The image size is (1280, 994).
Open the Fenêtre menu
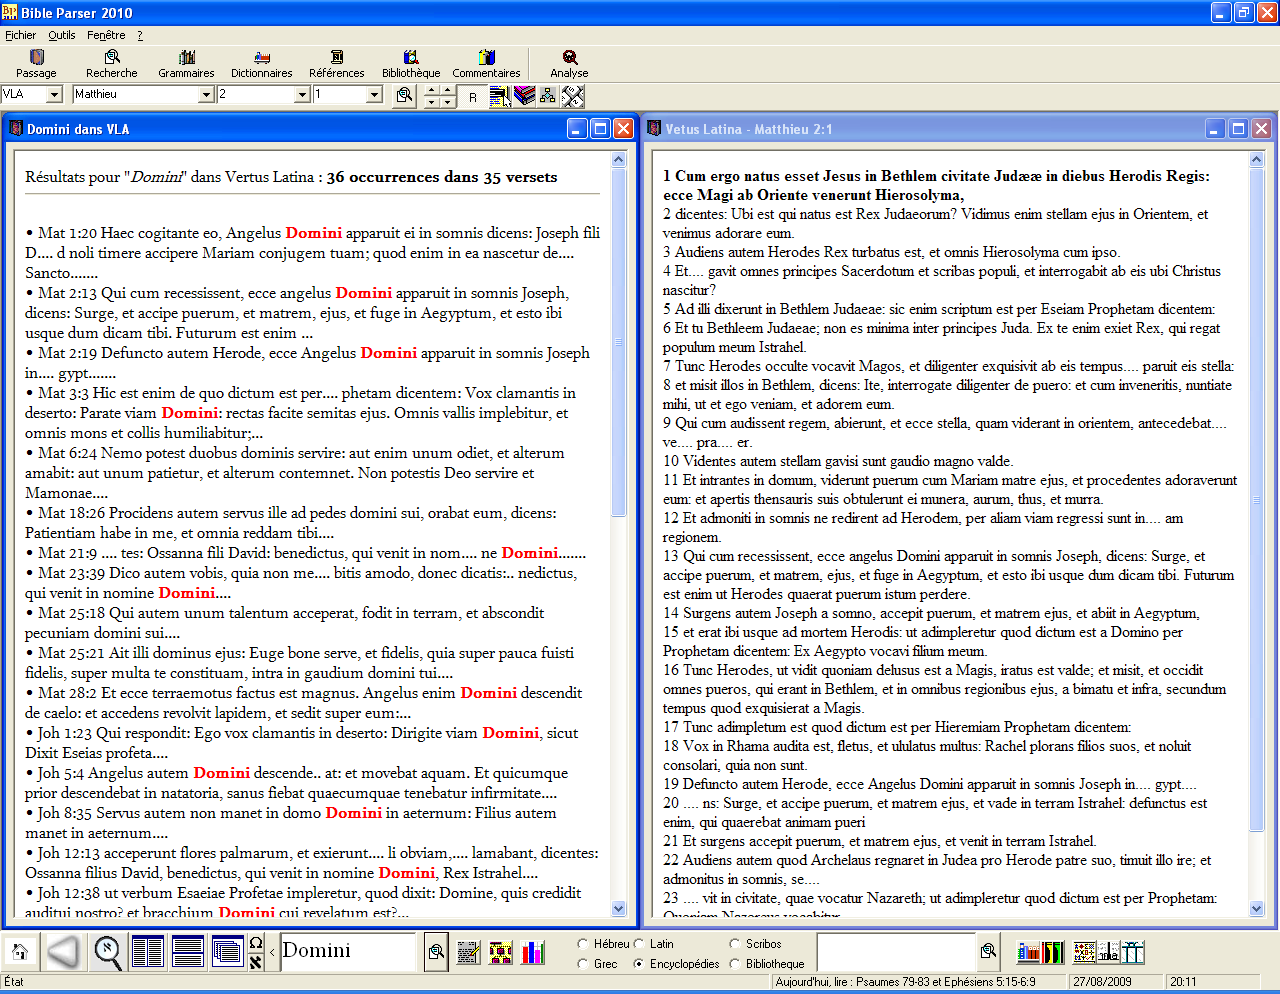pos(106,35)
